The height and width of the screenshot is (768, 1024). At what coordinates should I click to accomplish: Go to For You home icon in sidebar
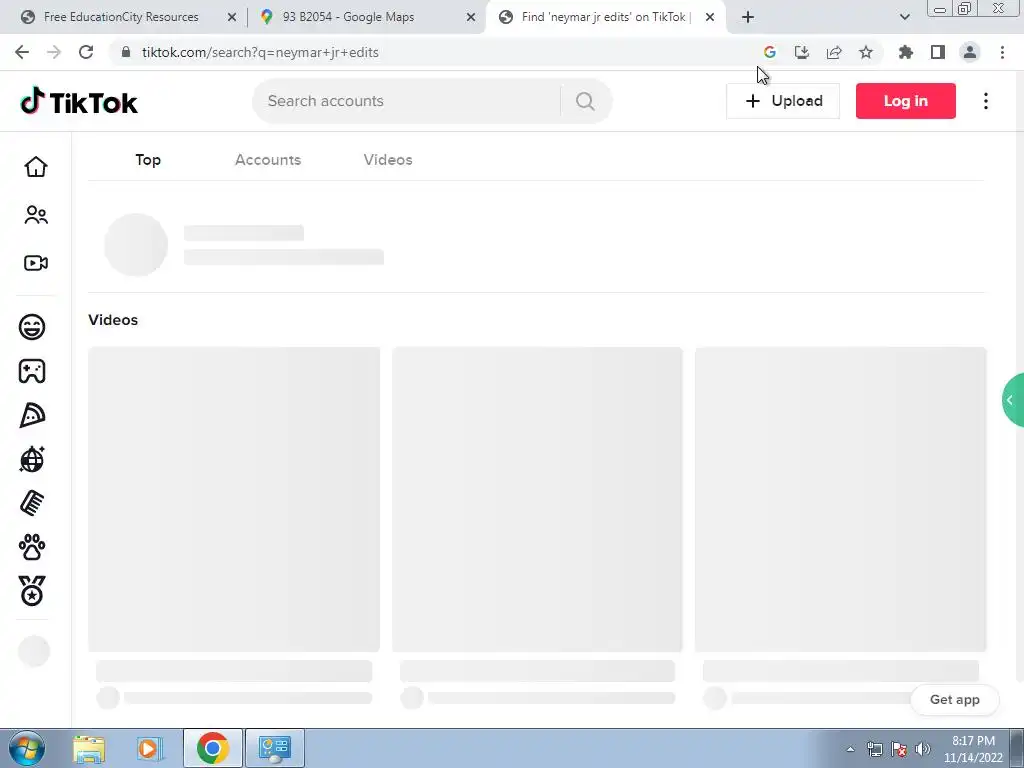[36, 167]
